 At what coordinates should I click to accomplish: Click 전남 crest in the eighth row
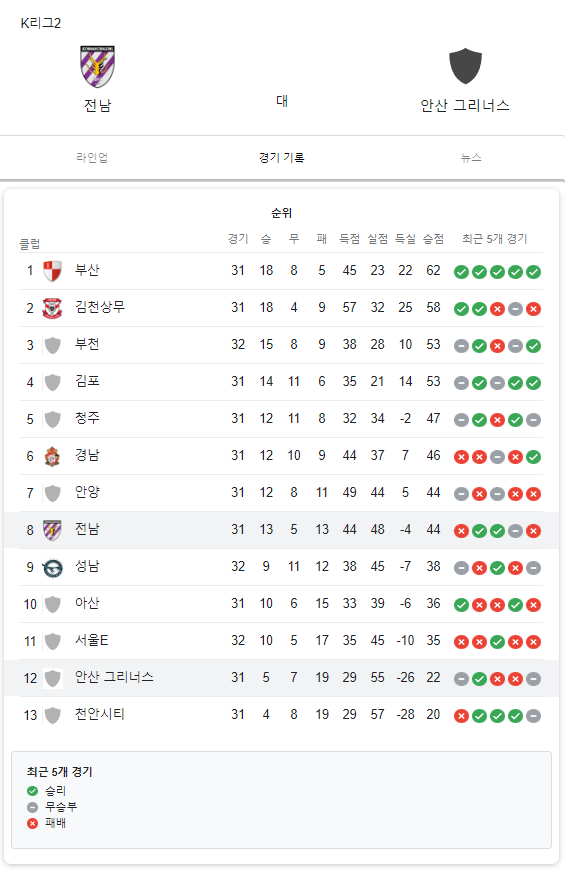tap(53, 530)
